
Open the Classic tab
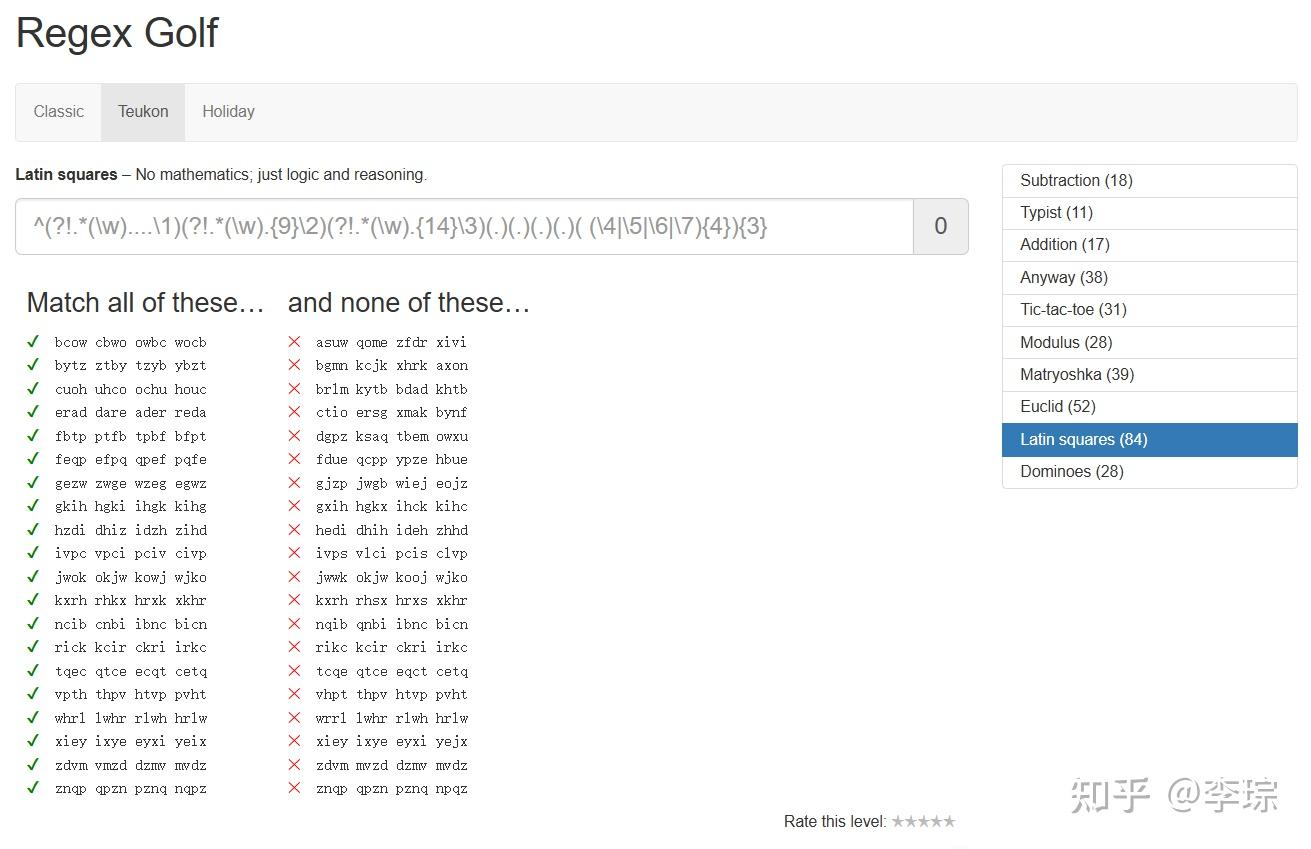[x=58, y=112]
